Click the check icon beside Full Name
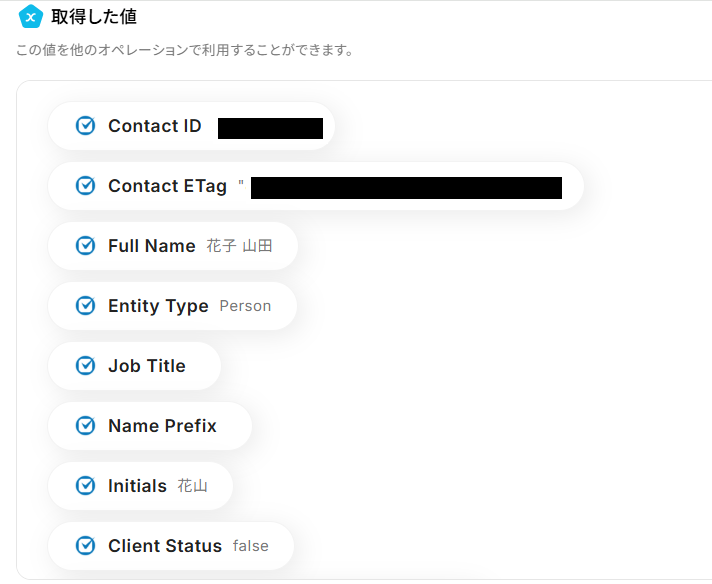712x584 pixels. click(x=86, y=246)
